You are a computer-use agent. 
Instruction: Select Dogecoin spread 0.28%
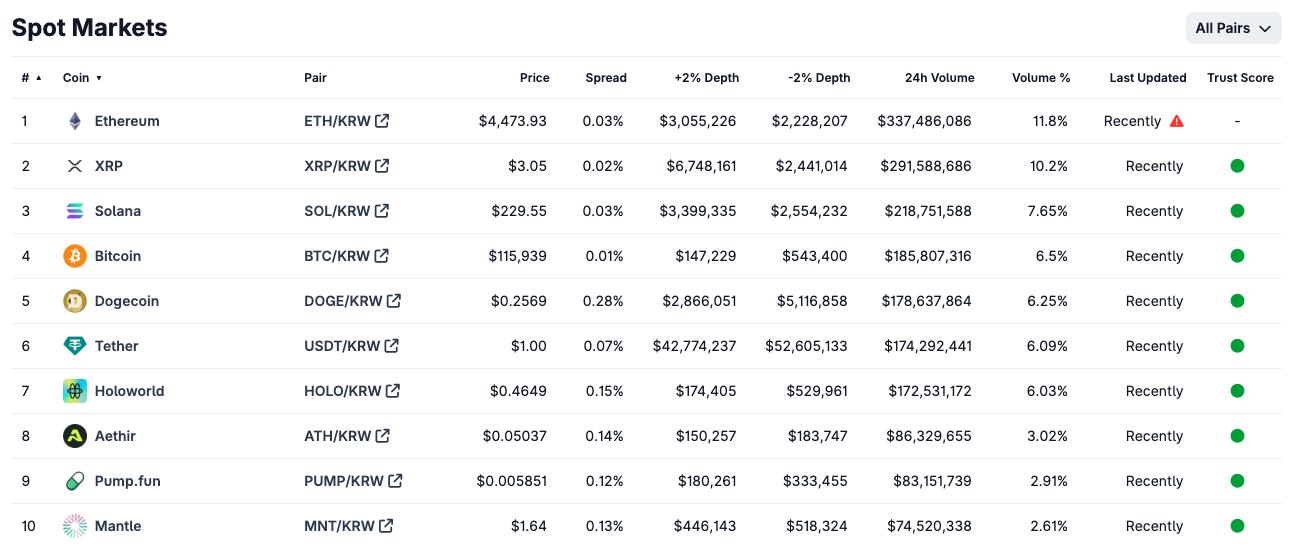click(603, 301)
